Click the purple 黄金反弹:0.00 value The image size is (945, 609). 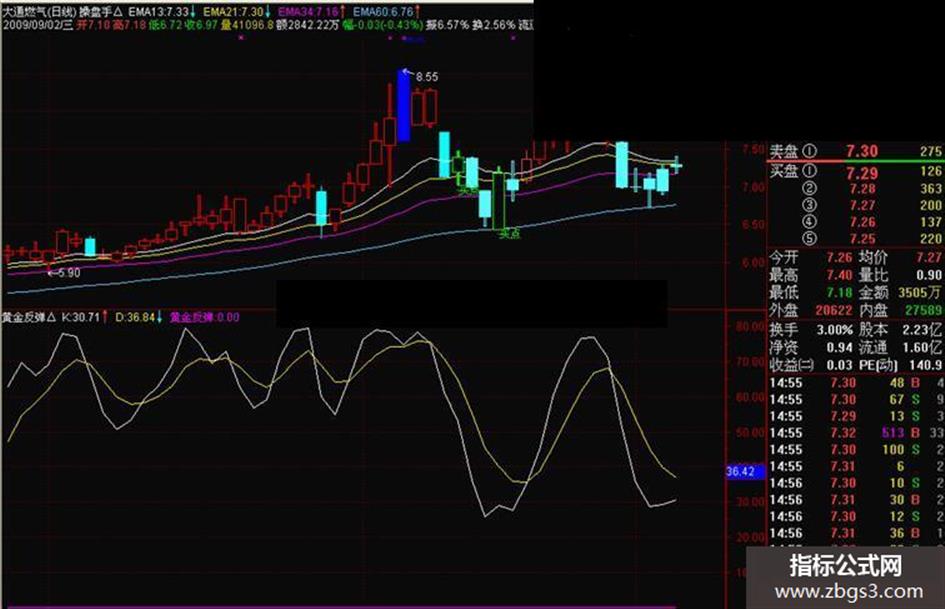tap(204, 317)
